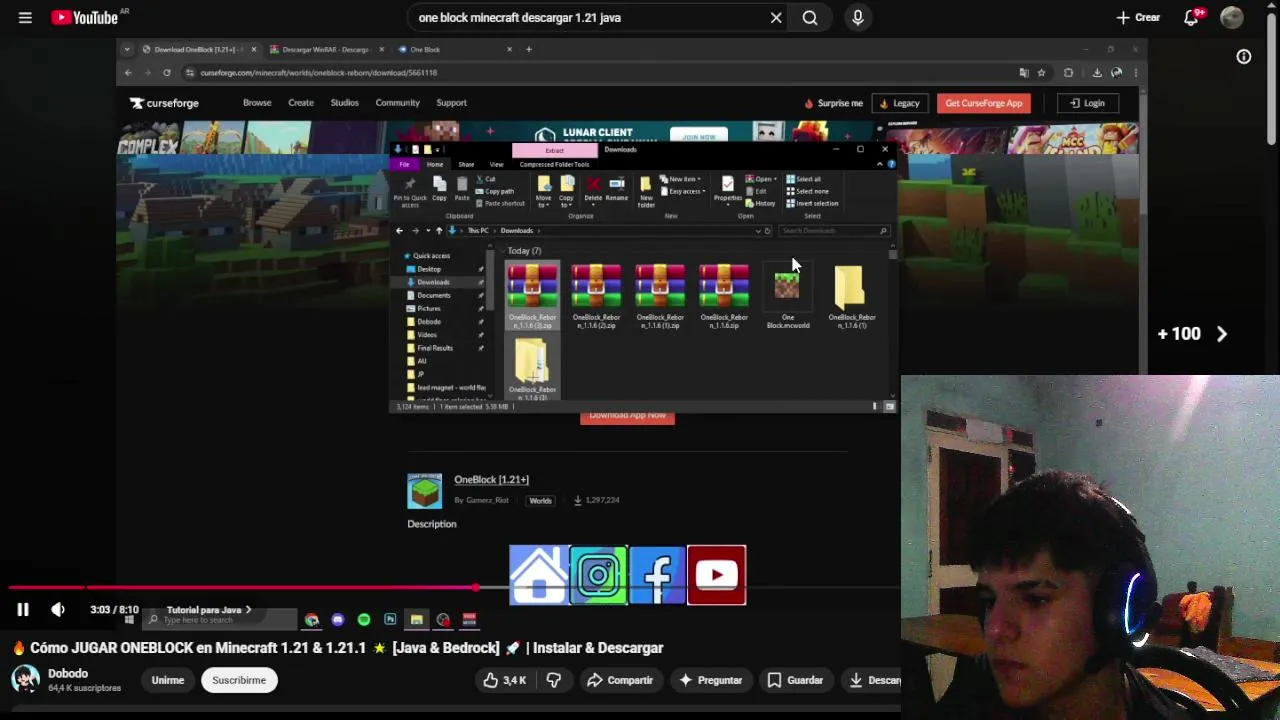Open Compressed Folder Tools tab
The image size is (1280, 720).
tap(554, 164)
